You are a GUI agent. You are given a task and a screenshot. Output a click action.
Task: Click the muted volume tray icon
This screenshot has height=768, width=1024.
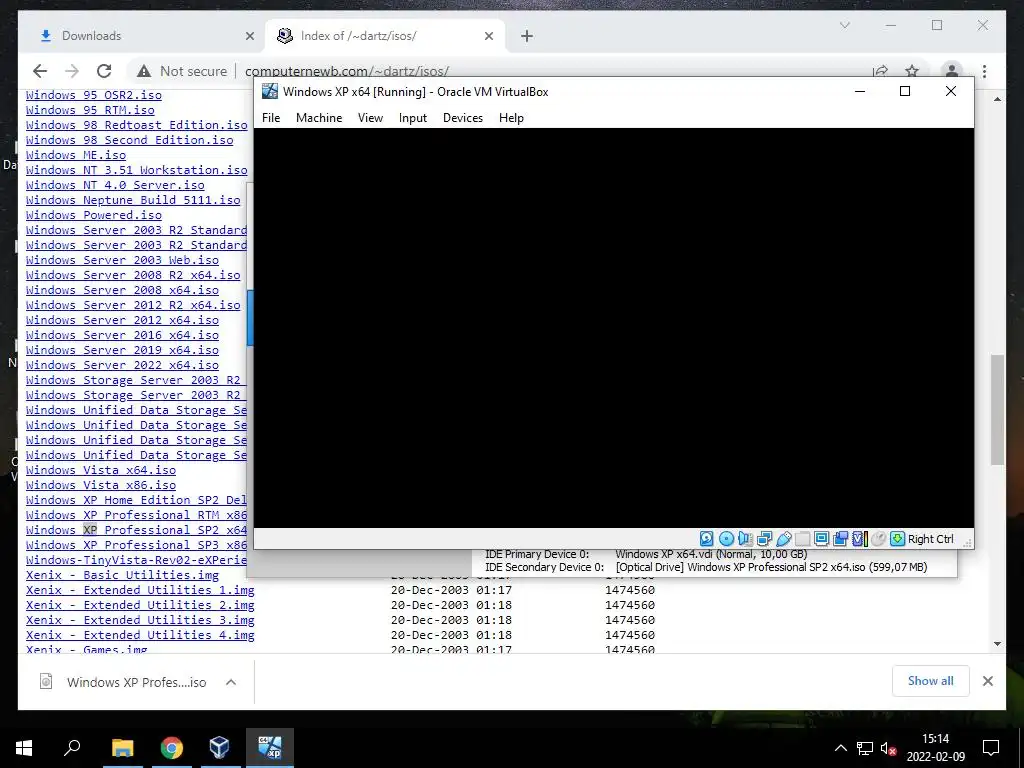[x=888, y=748]
